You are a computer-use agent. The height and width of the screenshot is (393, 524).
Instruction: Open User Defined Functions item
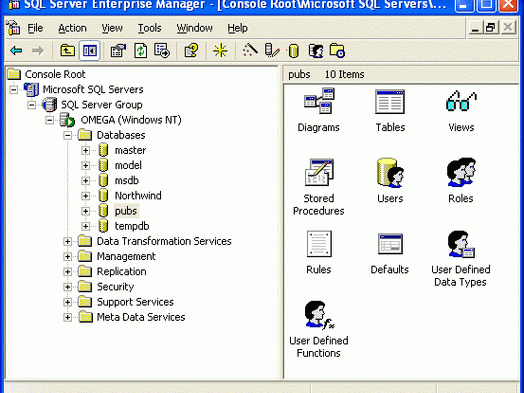click(x=318, y=330)
